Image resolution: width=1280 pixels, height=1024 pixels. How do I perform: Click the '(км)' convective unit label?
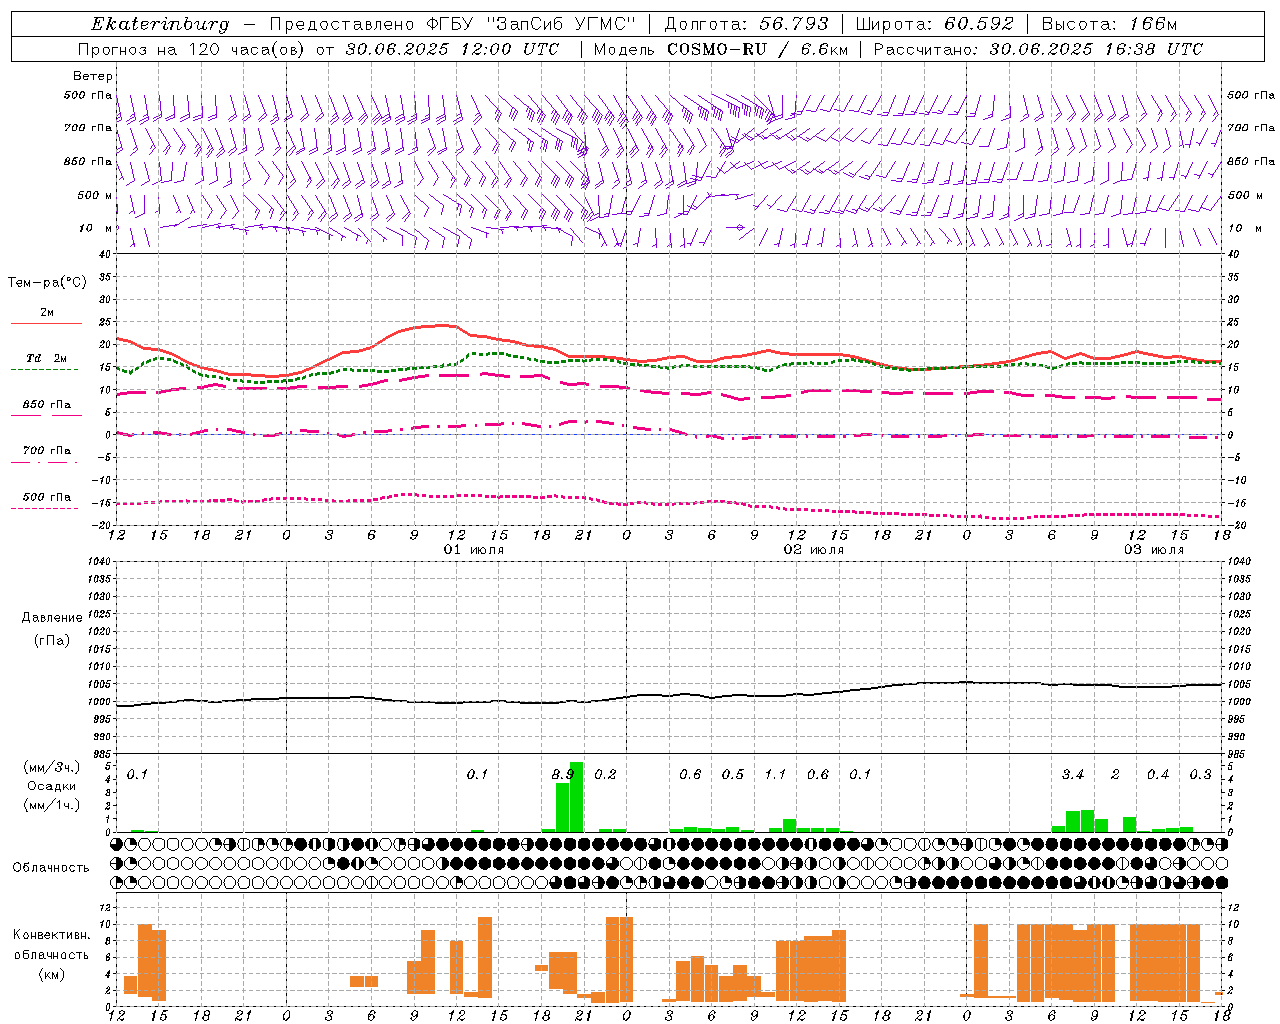coord(51,974)
